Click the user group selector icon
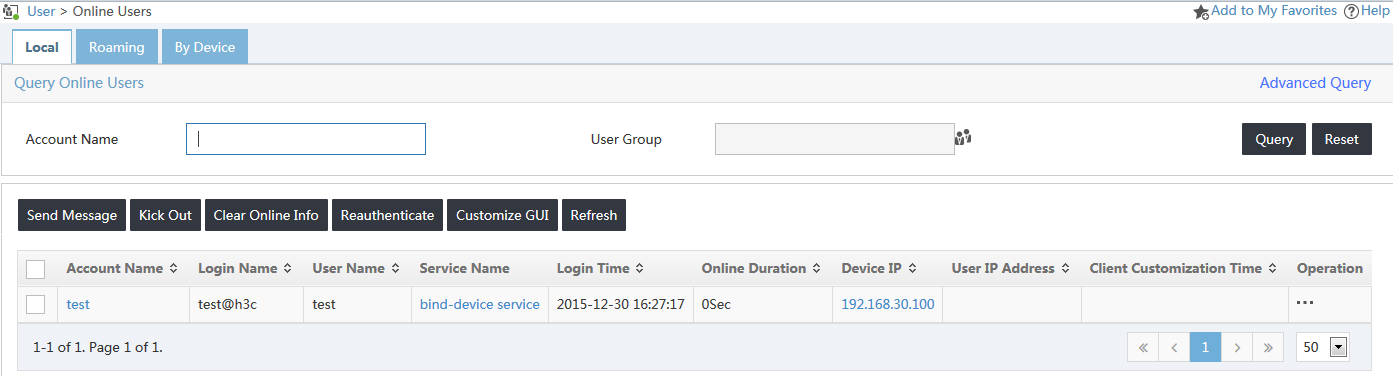This screenshot has width=1393, height=376. click(963, 138)
